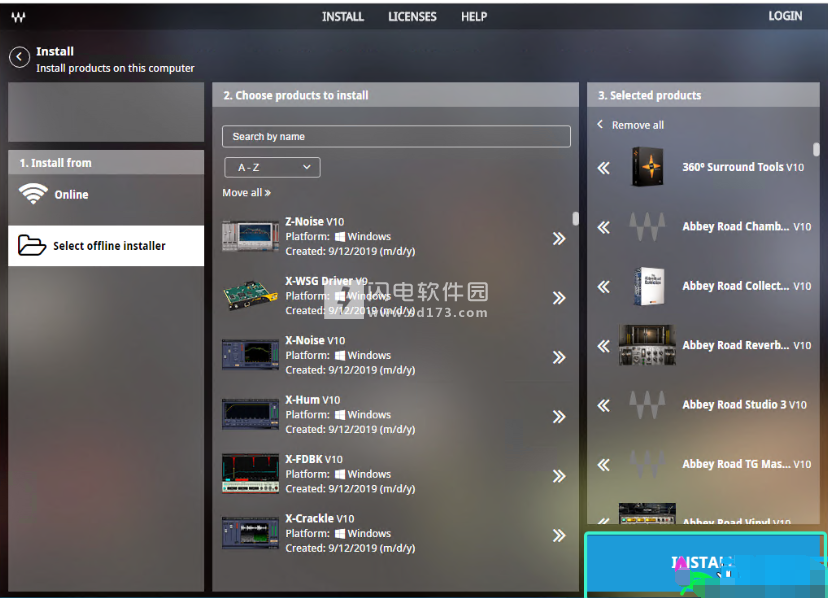Image resolution: width=828 pixels, height=598 pixels.
Task: Click the blue INSTALL button
Action: coord(704,563)
